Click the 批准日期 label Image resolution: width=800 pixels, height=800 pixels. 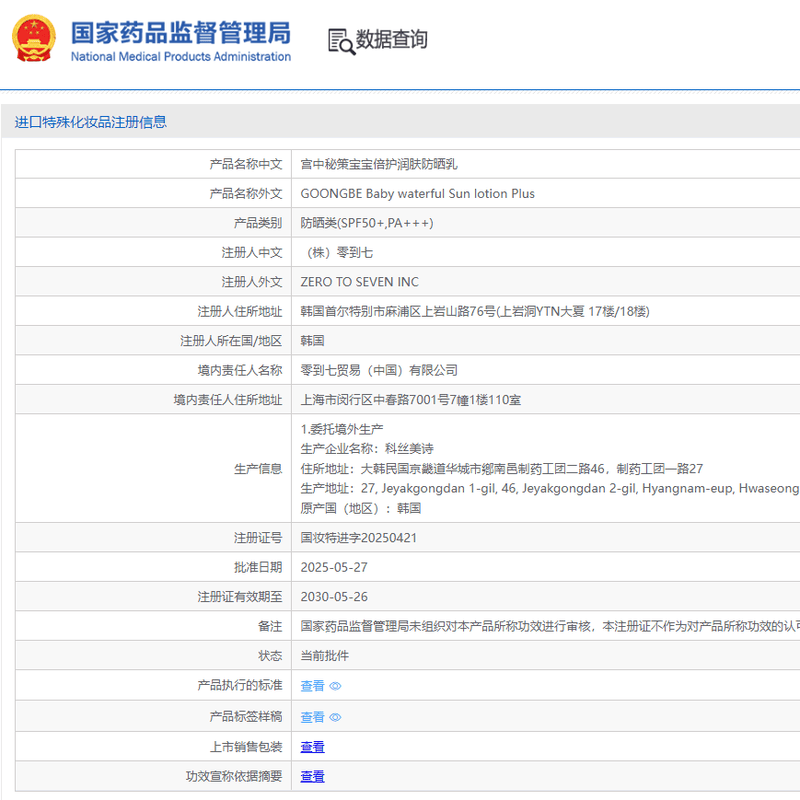tap(258, 567)
